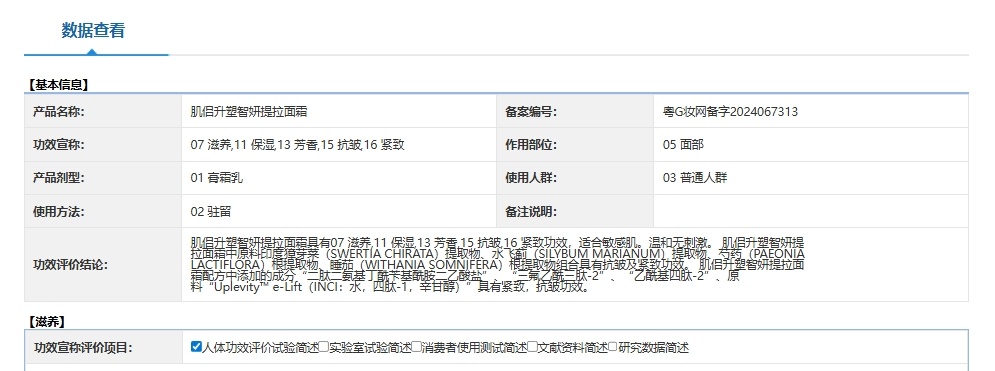Click the 01 膏霜乳 value
The height and width of the screenshot is (371, 995).
click(x=216, y=178)
